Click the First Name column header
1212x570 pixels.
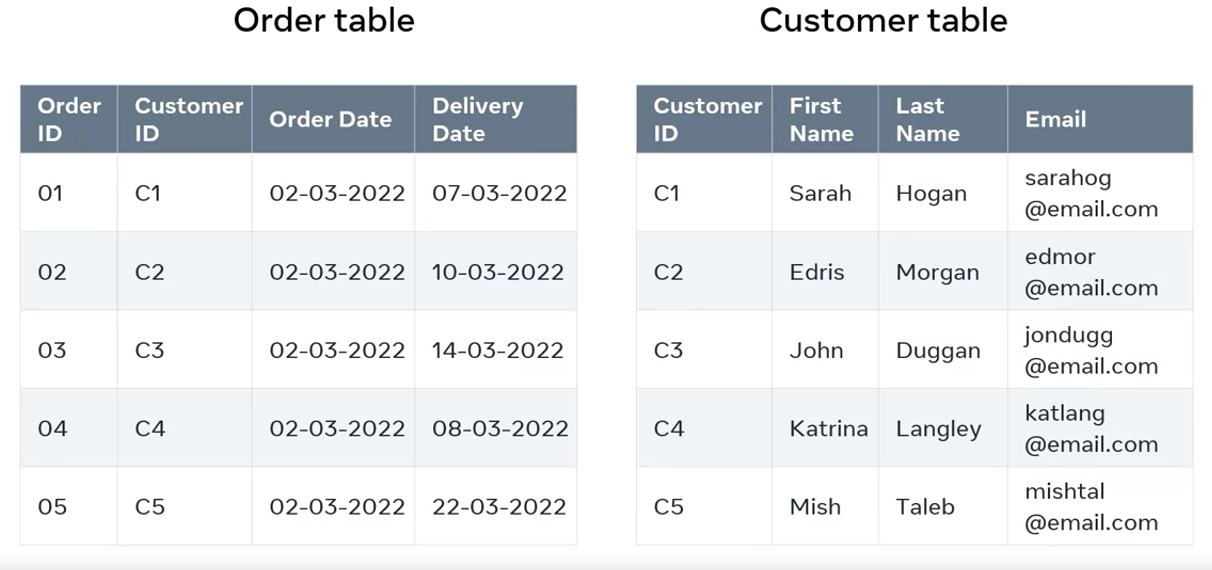tap(815, 119)
